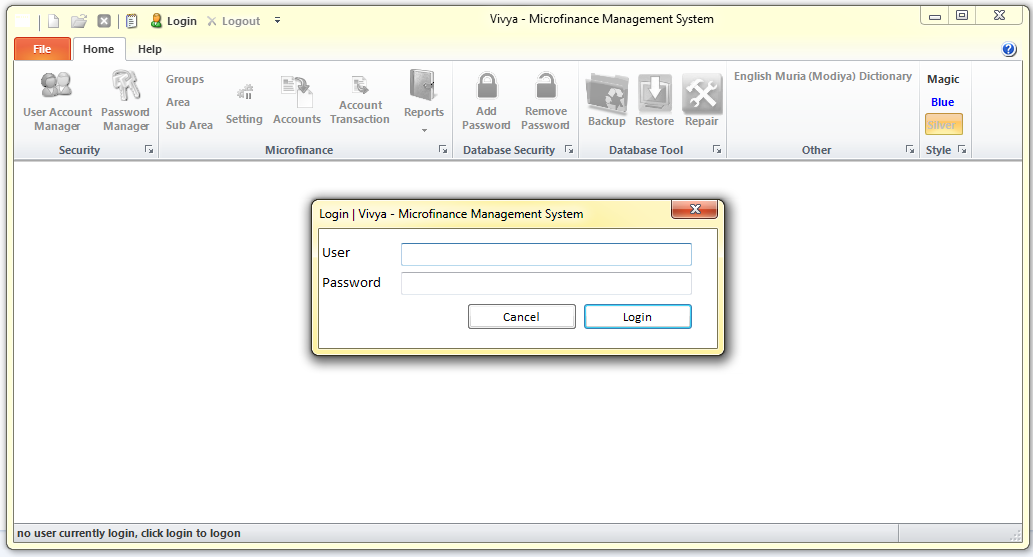The image size is (1033, 557).
Task: Click the Login user icon in quick toolbar
Action: click(156, 21)
